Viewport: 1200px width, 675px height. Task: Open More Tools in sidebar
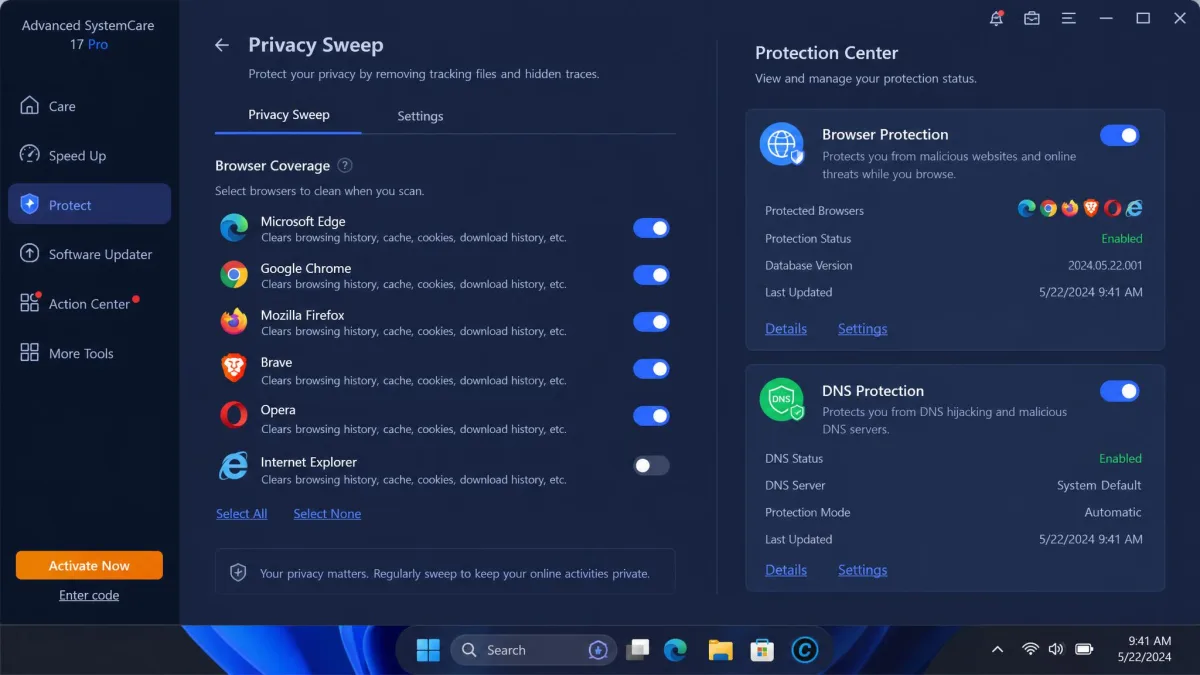click(x=90, y=353)
